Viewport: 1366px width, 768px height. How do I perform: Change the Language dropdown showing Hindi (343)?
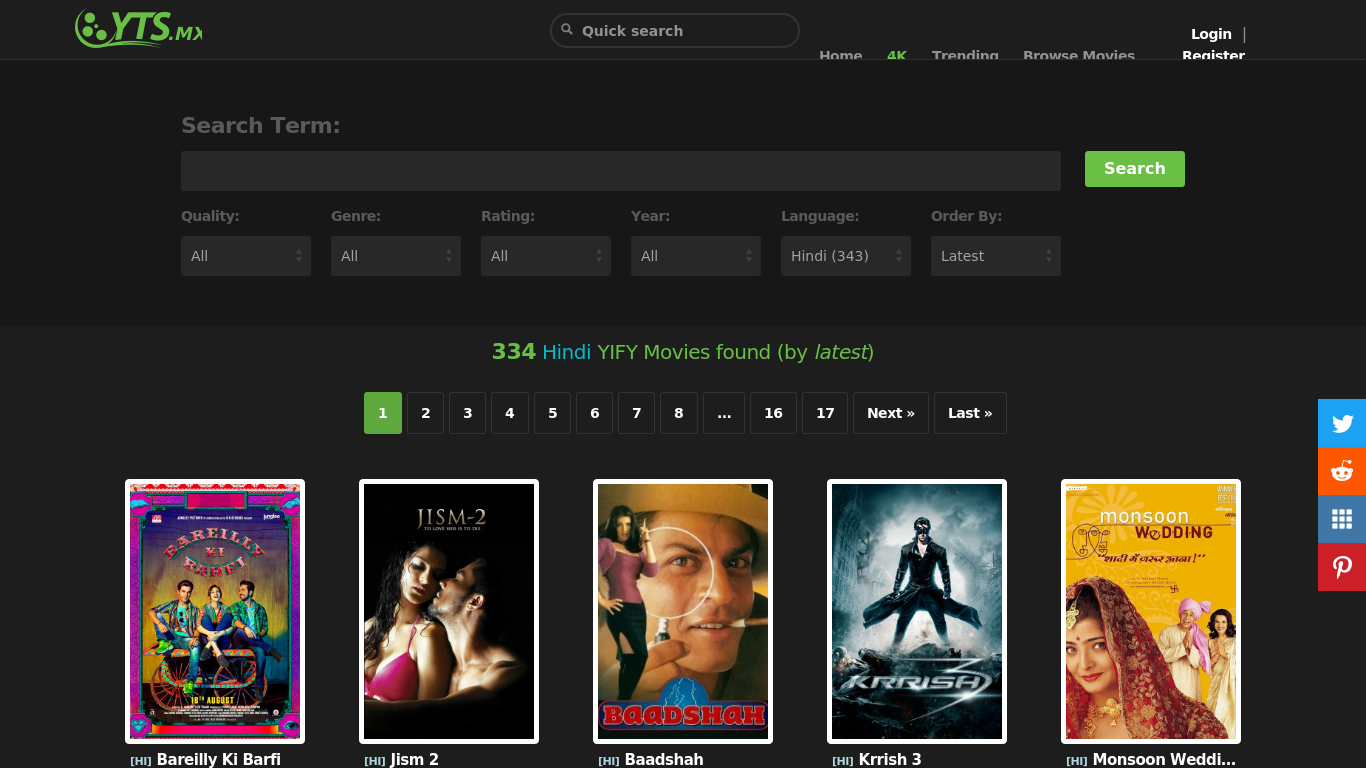pyautogui.click(x=845, y=256)
